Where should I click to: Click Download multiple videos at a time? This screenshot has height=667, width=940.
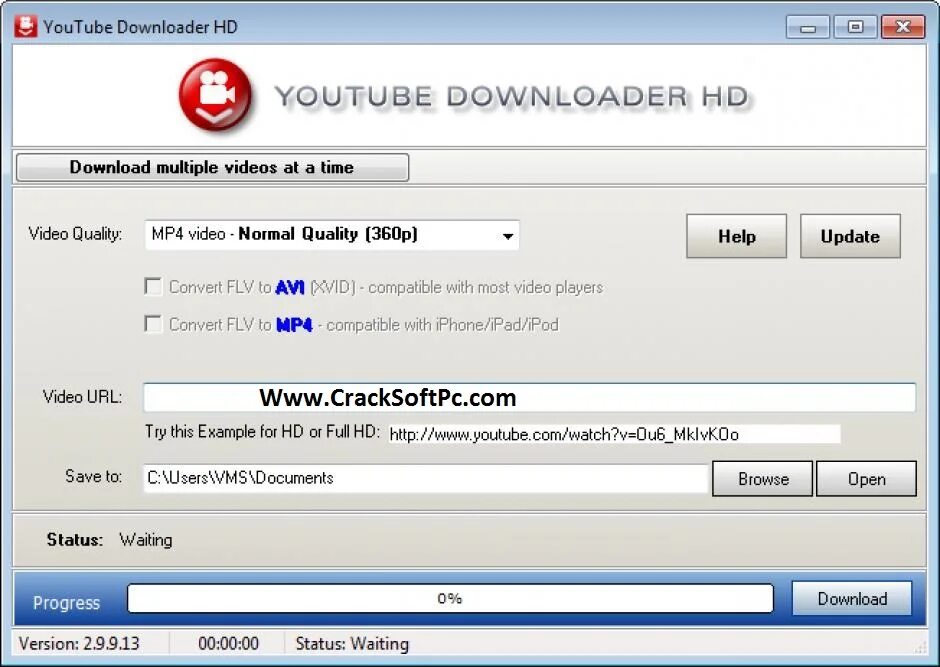tap(212, 167)
